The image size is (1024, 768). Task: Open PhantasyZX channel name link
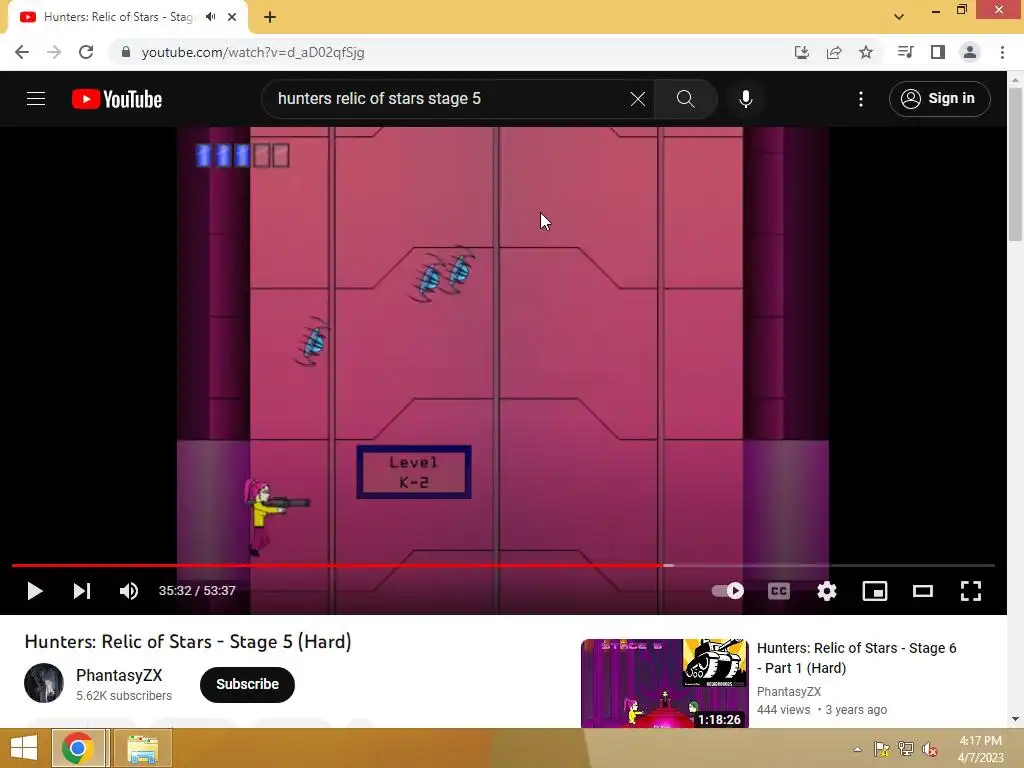[119, 675]
